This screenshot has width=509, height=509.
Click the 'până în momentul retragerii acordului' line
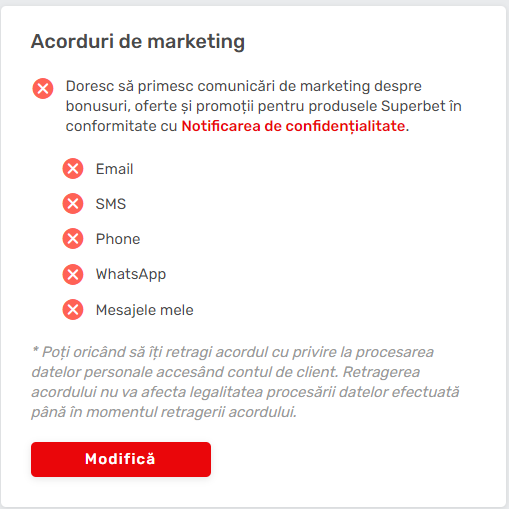click(164, 412)
